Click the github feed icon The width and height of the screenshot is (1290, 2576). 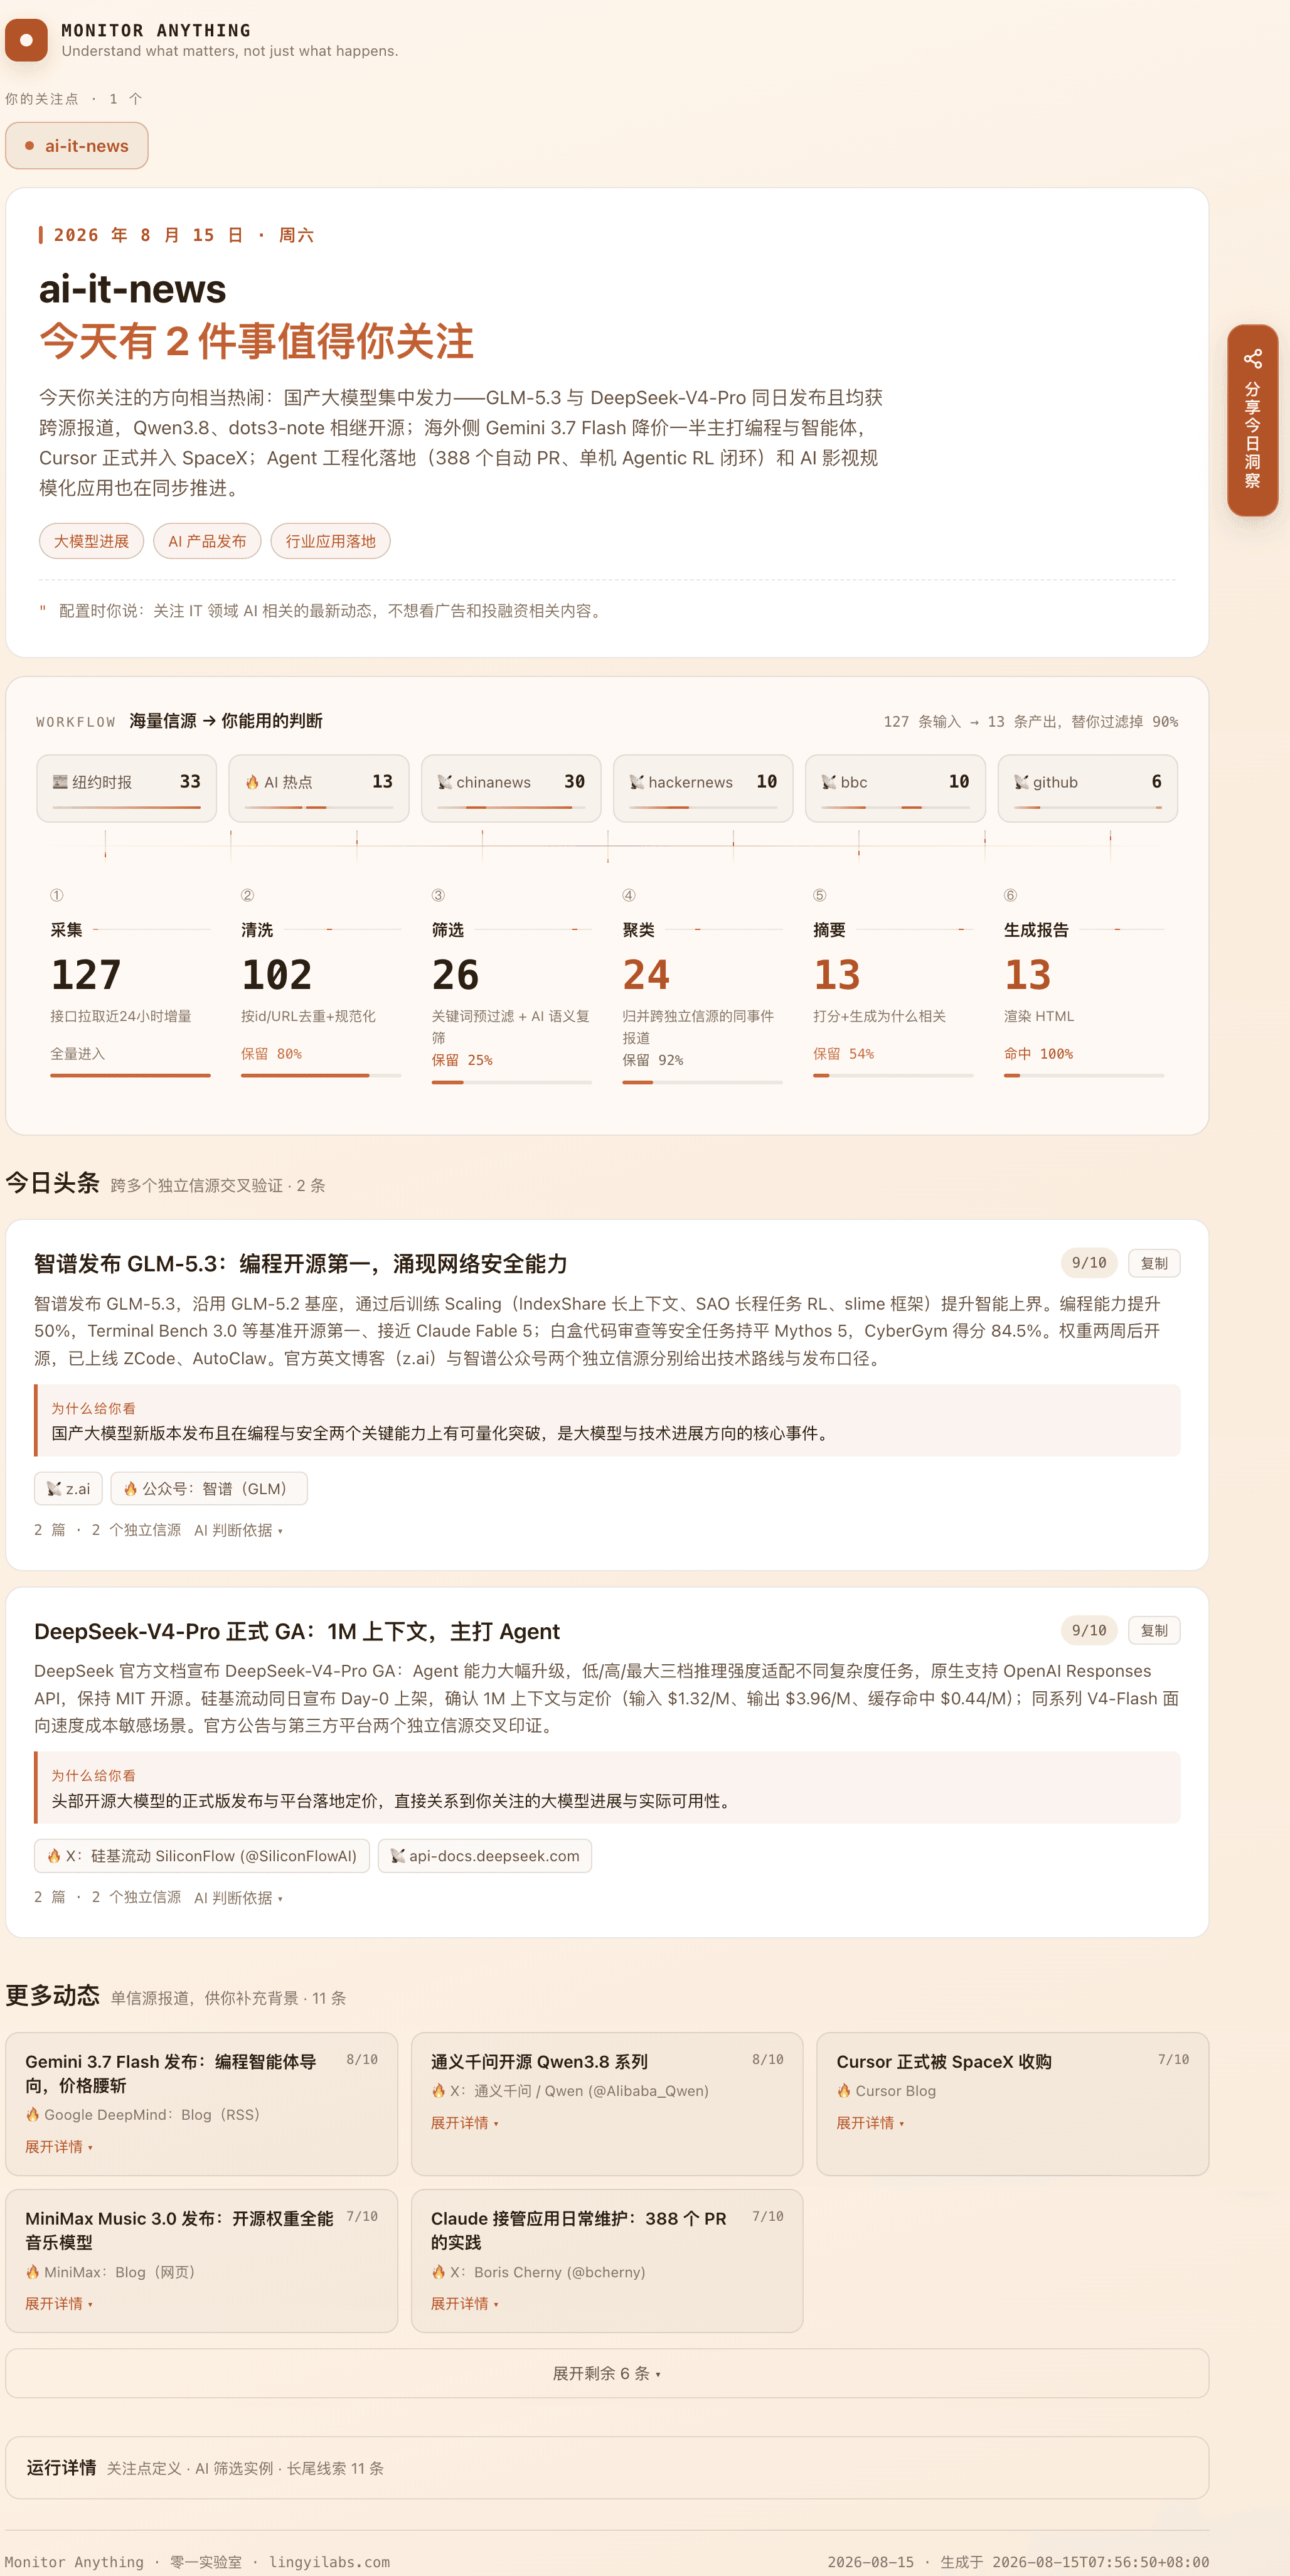[x=1021, y=782]
